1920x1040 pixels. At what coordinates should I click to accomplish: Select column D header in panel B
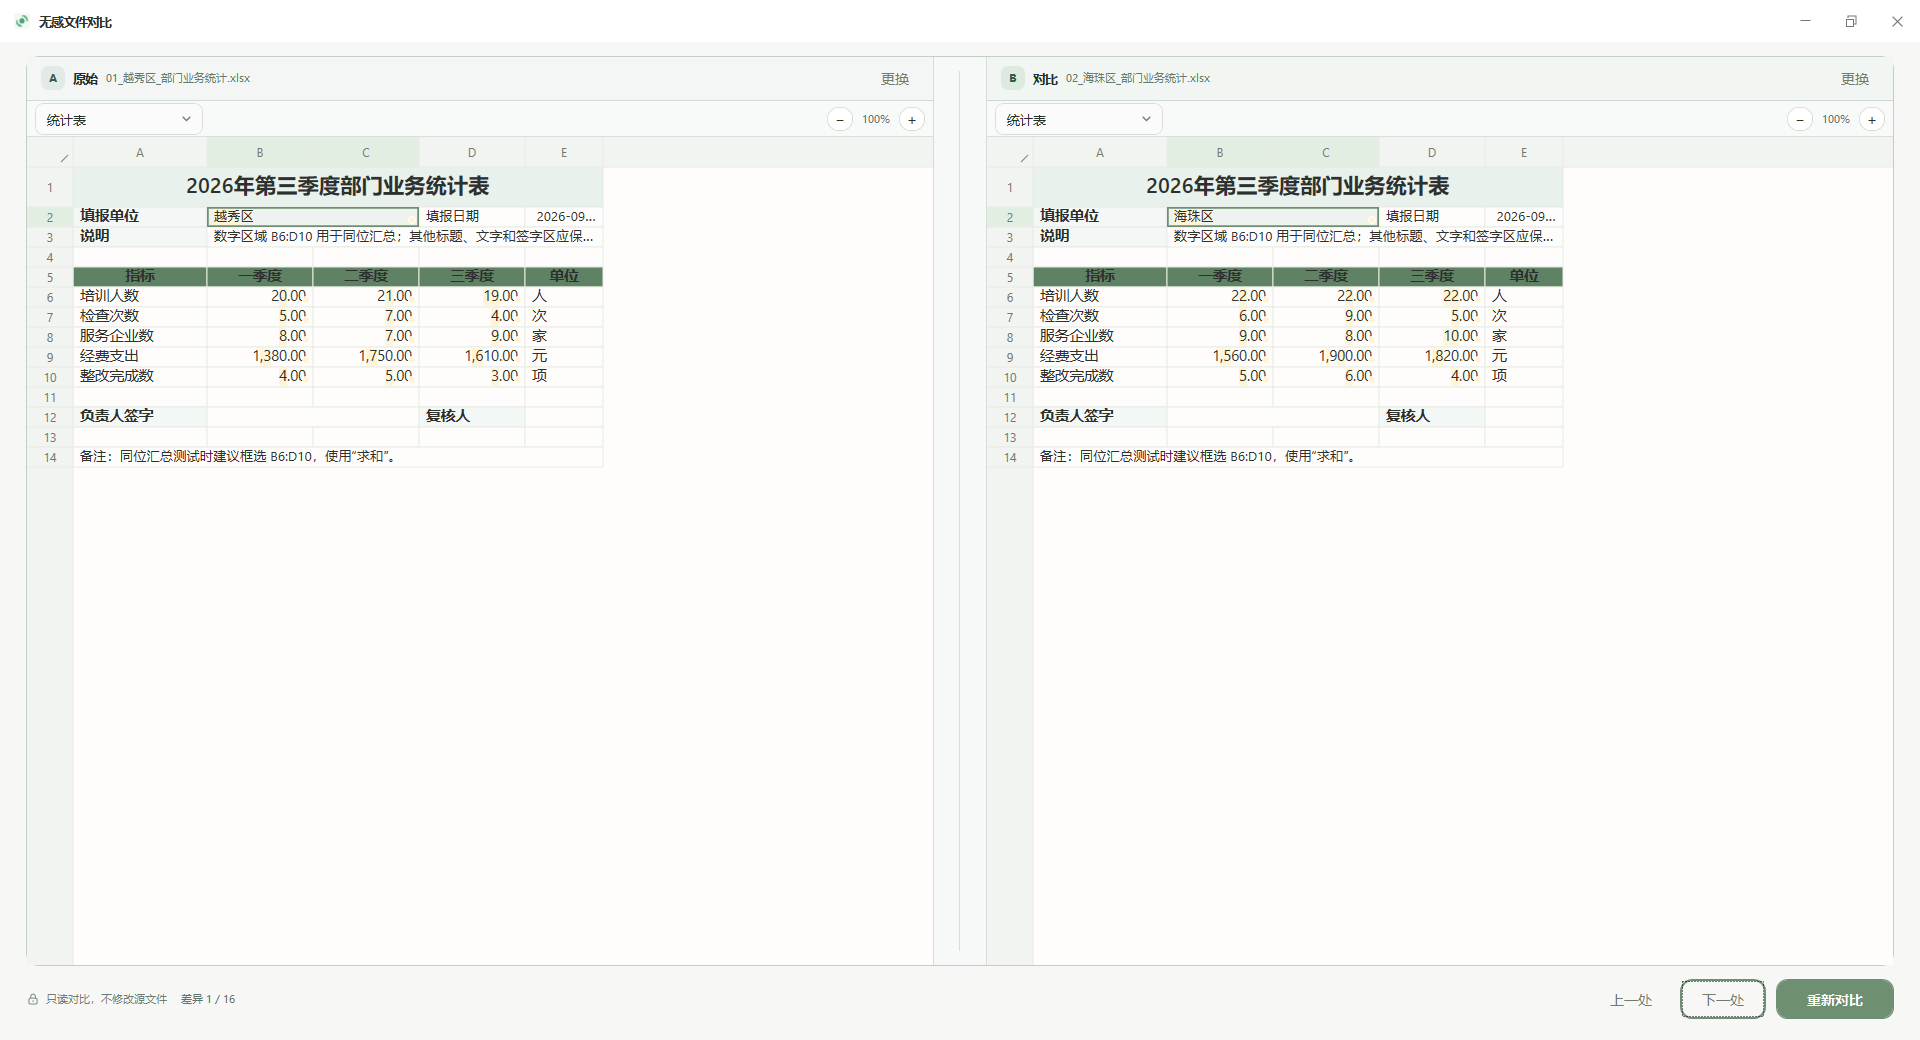click(1432, 153)
